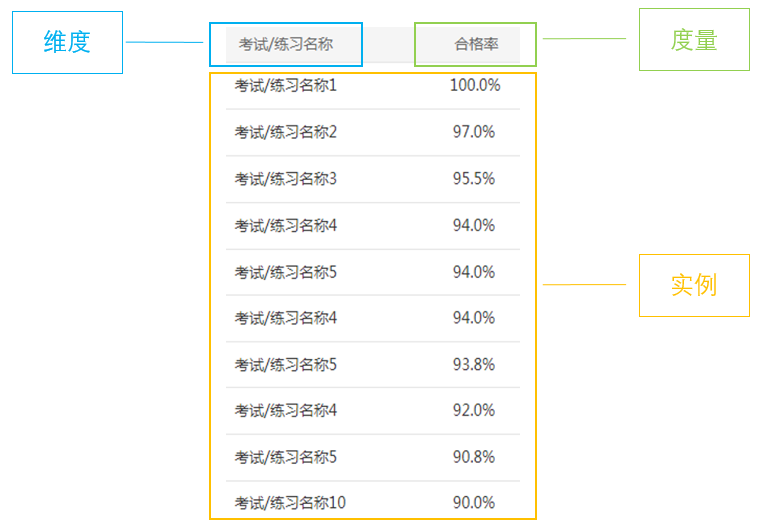
Task: Click 考试/练习名称5 in the 93.8% row
Action: click(285, 364)
